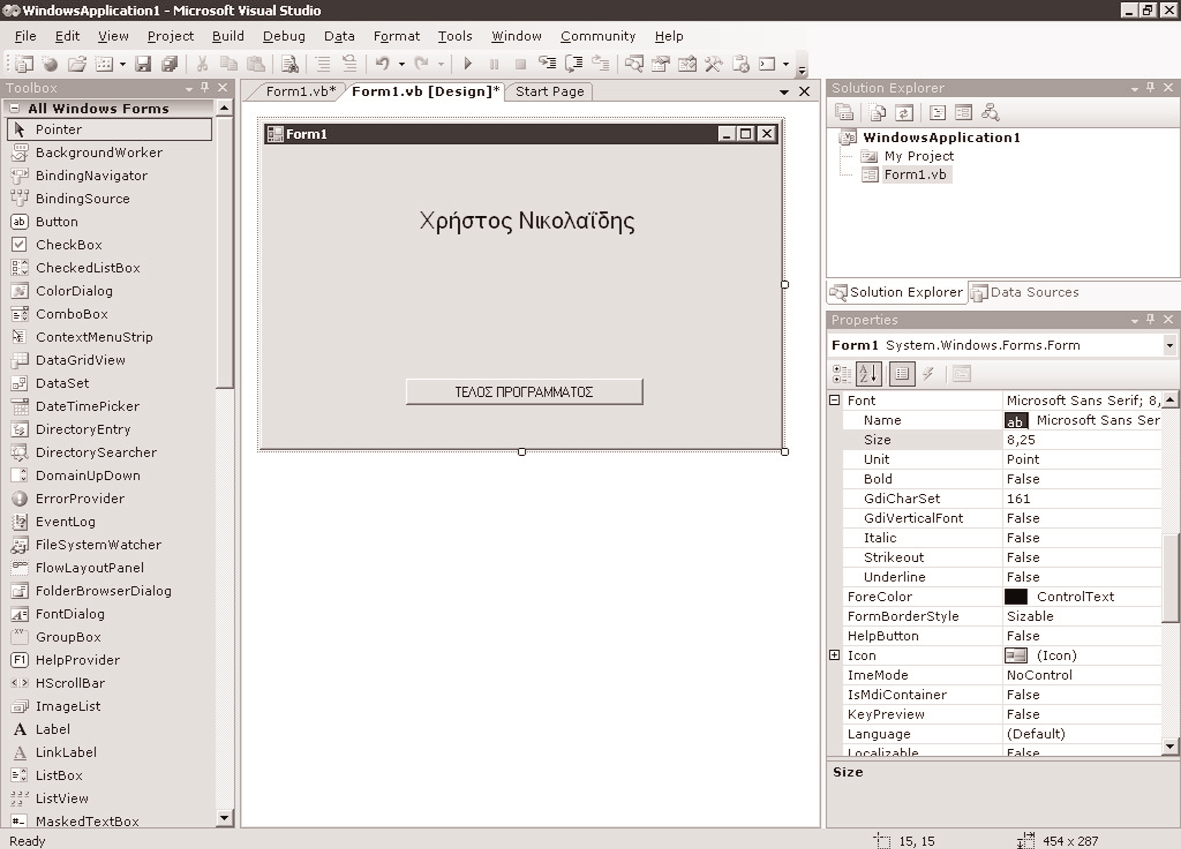Viewport: 1181px width, 849px height.
Task: Select WindowsApplication1 project node
Action: 941,137
